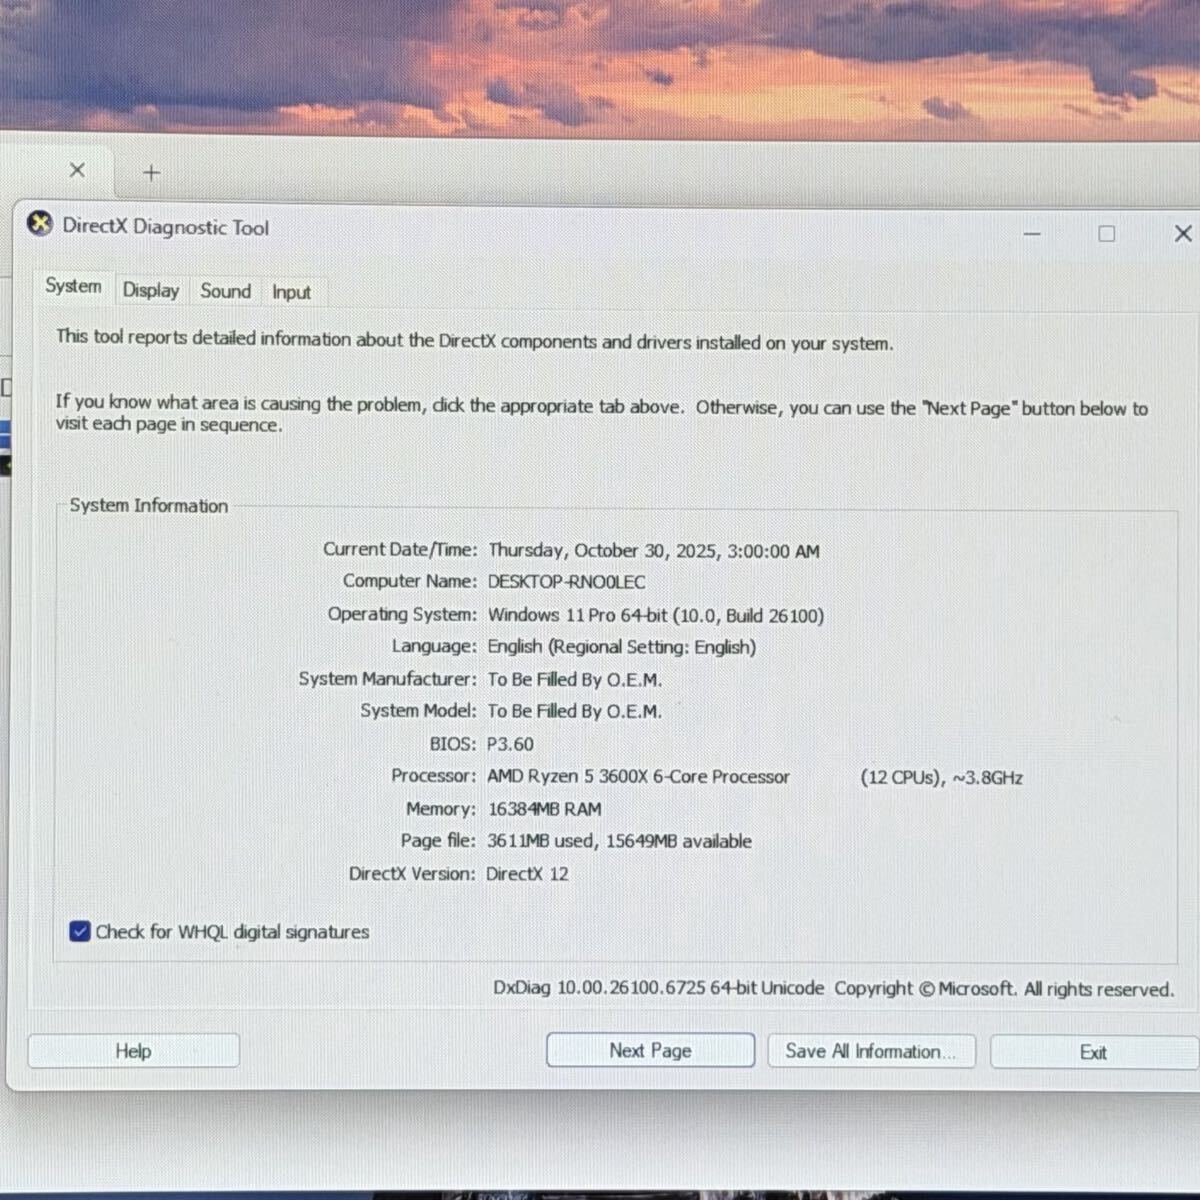
Task: Open a new tab with plus icon
Action: point(151,173)
